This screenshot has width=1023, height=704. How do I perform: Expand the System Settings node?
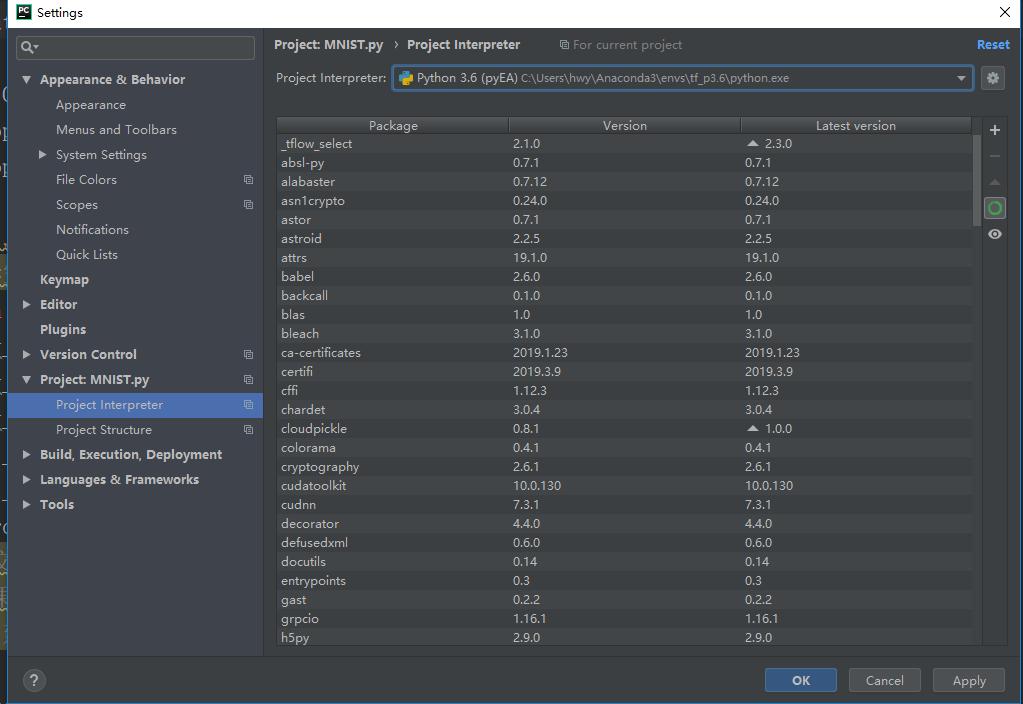tap(42, 155)
